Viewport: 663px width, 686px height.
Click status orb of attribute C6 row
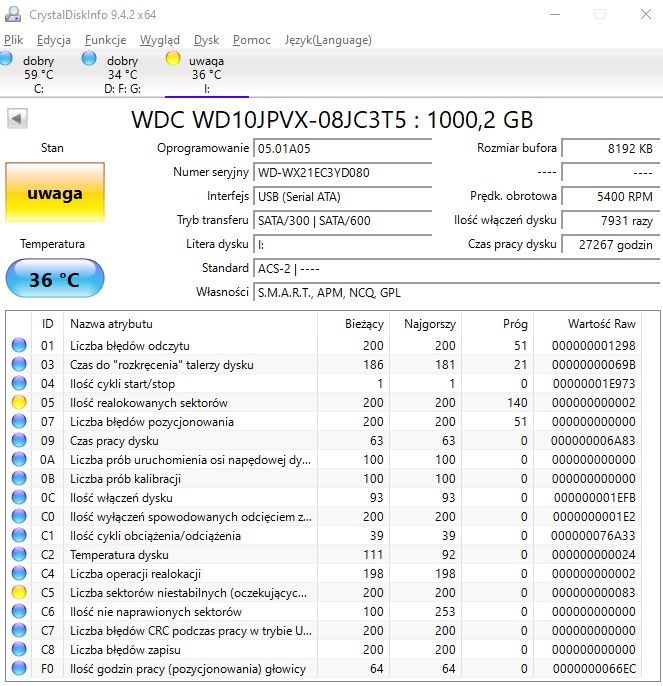coord(19,611)
